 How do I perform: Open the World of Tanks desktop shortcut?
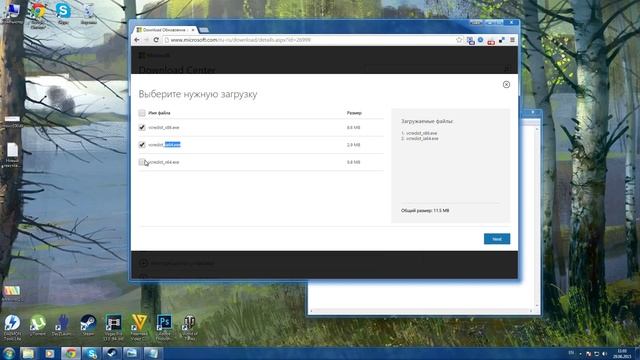[189, 327]
